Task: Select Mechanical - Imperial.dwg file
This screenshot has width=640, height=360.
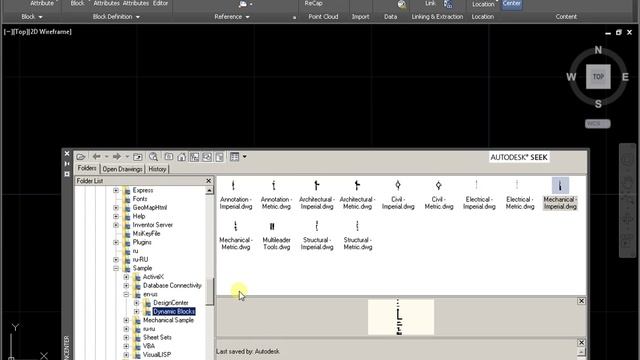Action: point(560,194)
